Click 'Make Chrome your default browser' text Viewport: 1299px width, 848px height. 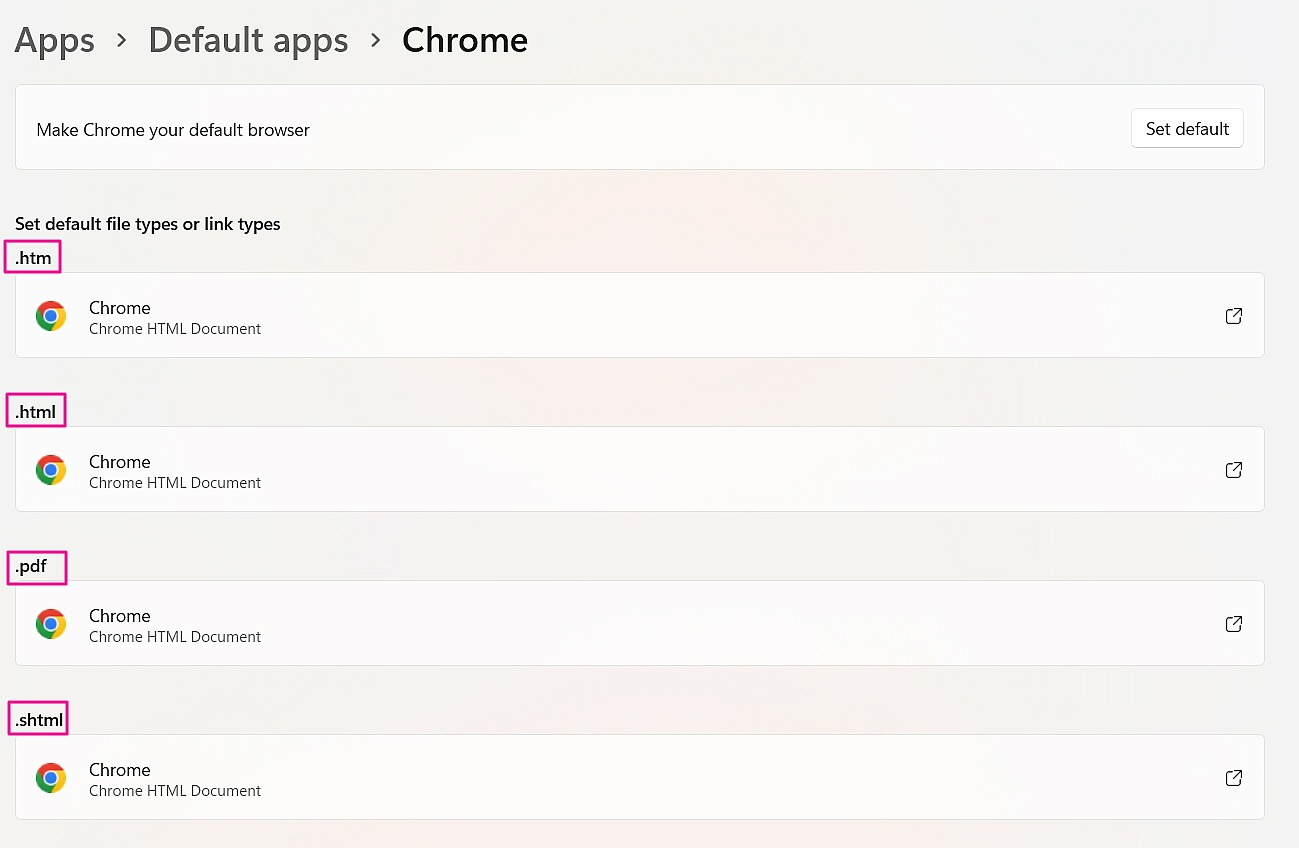point(173,130)
